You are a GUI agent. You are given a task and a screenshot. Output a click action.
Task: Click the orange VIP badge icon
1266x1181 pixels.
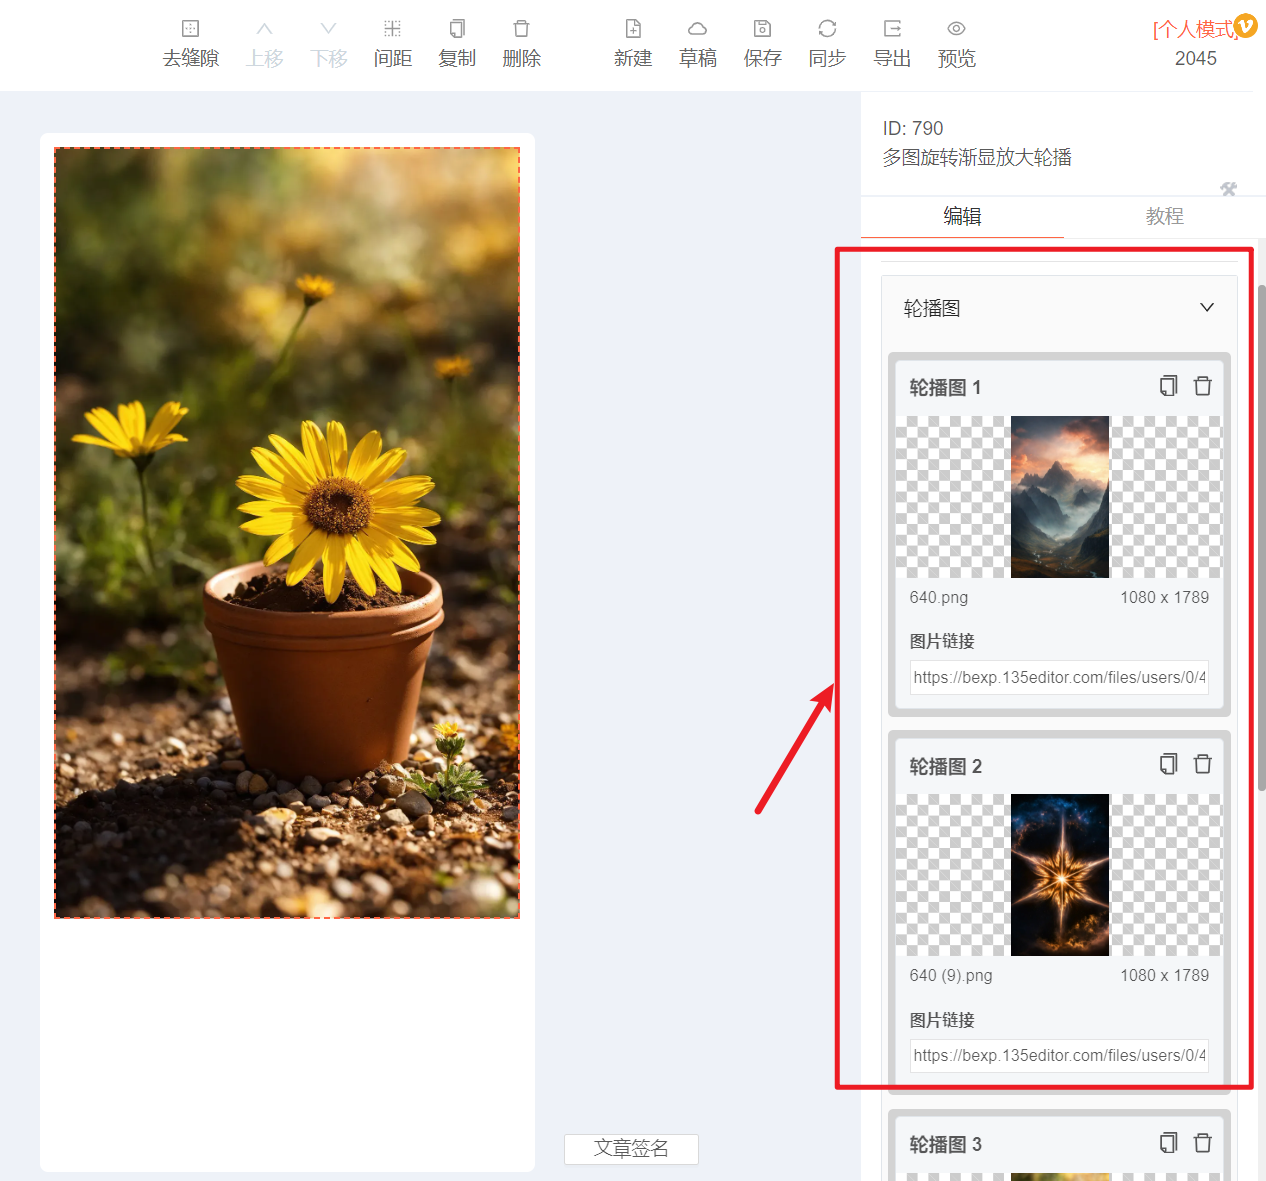[x=1245, y=25]
